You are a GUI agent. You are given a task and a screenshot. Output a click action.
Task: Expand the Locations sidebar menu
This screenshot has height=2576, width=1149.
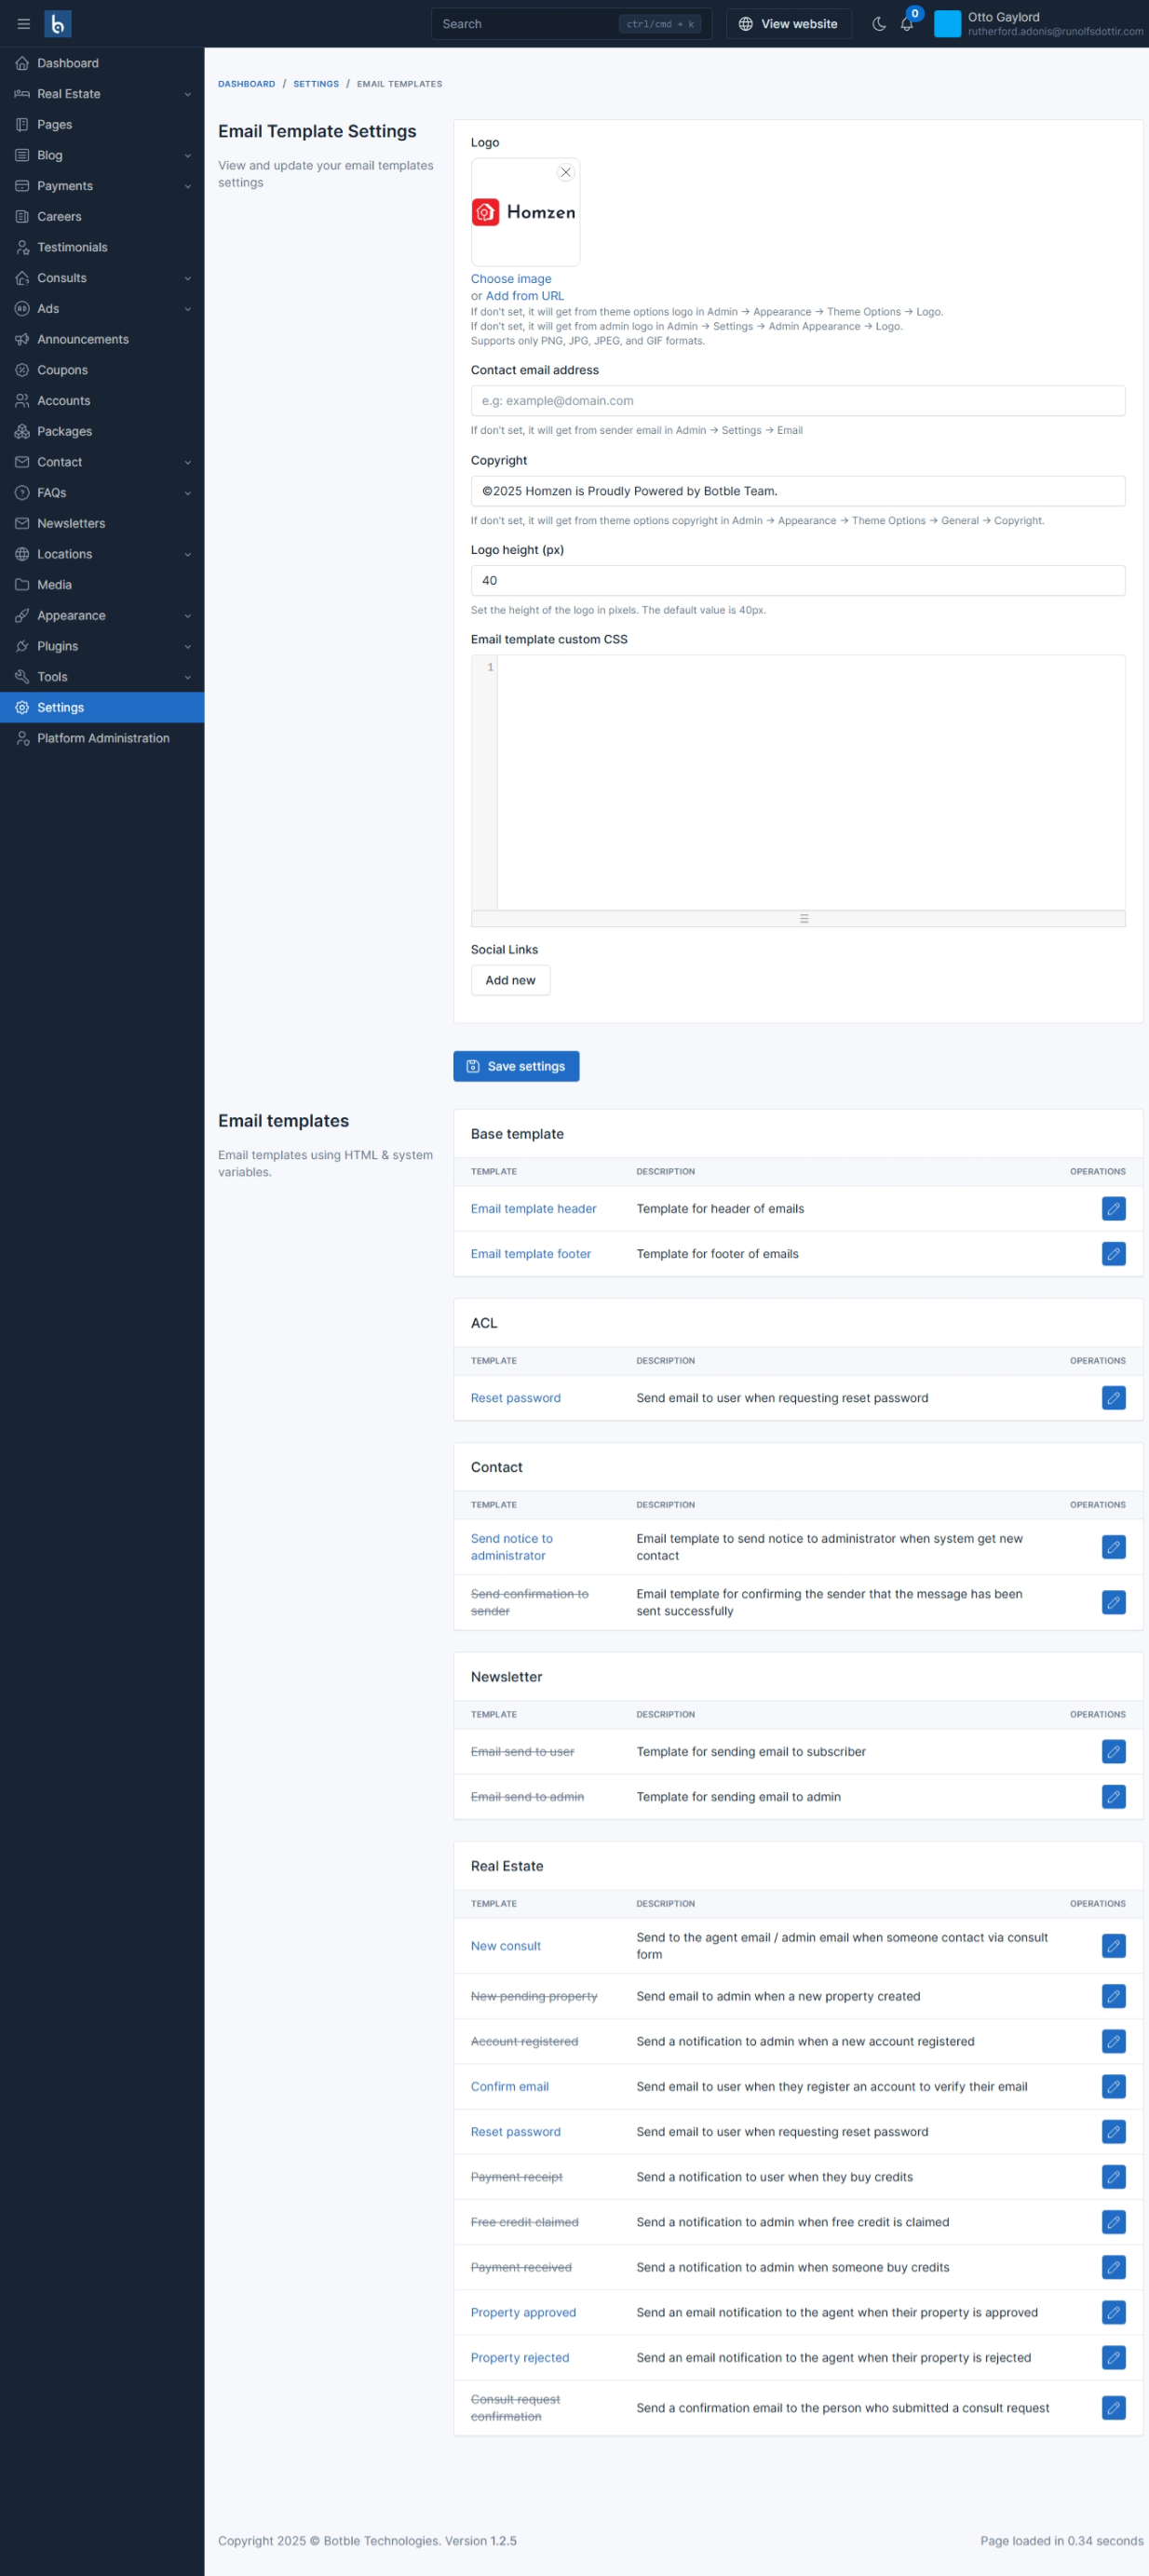102,554
